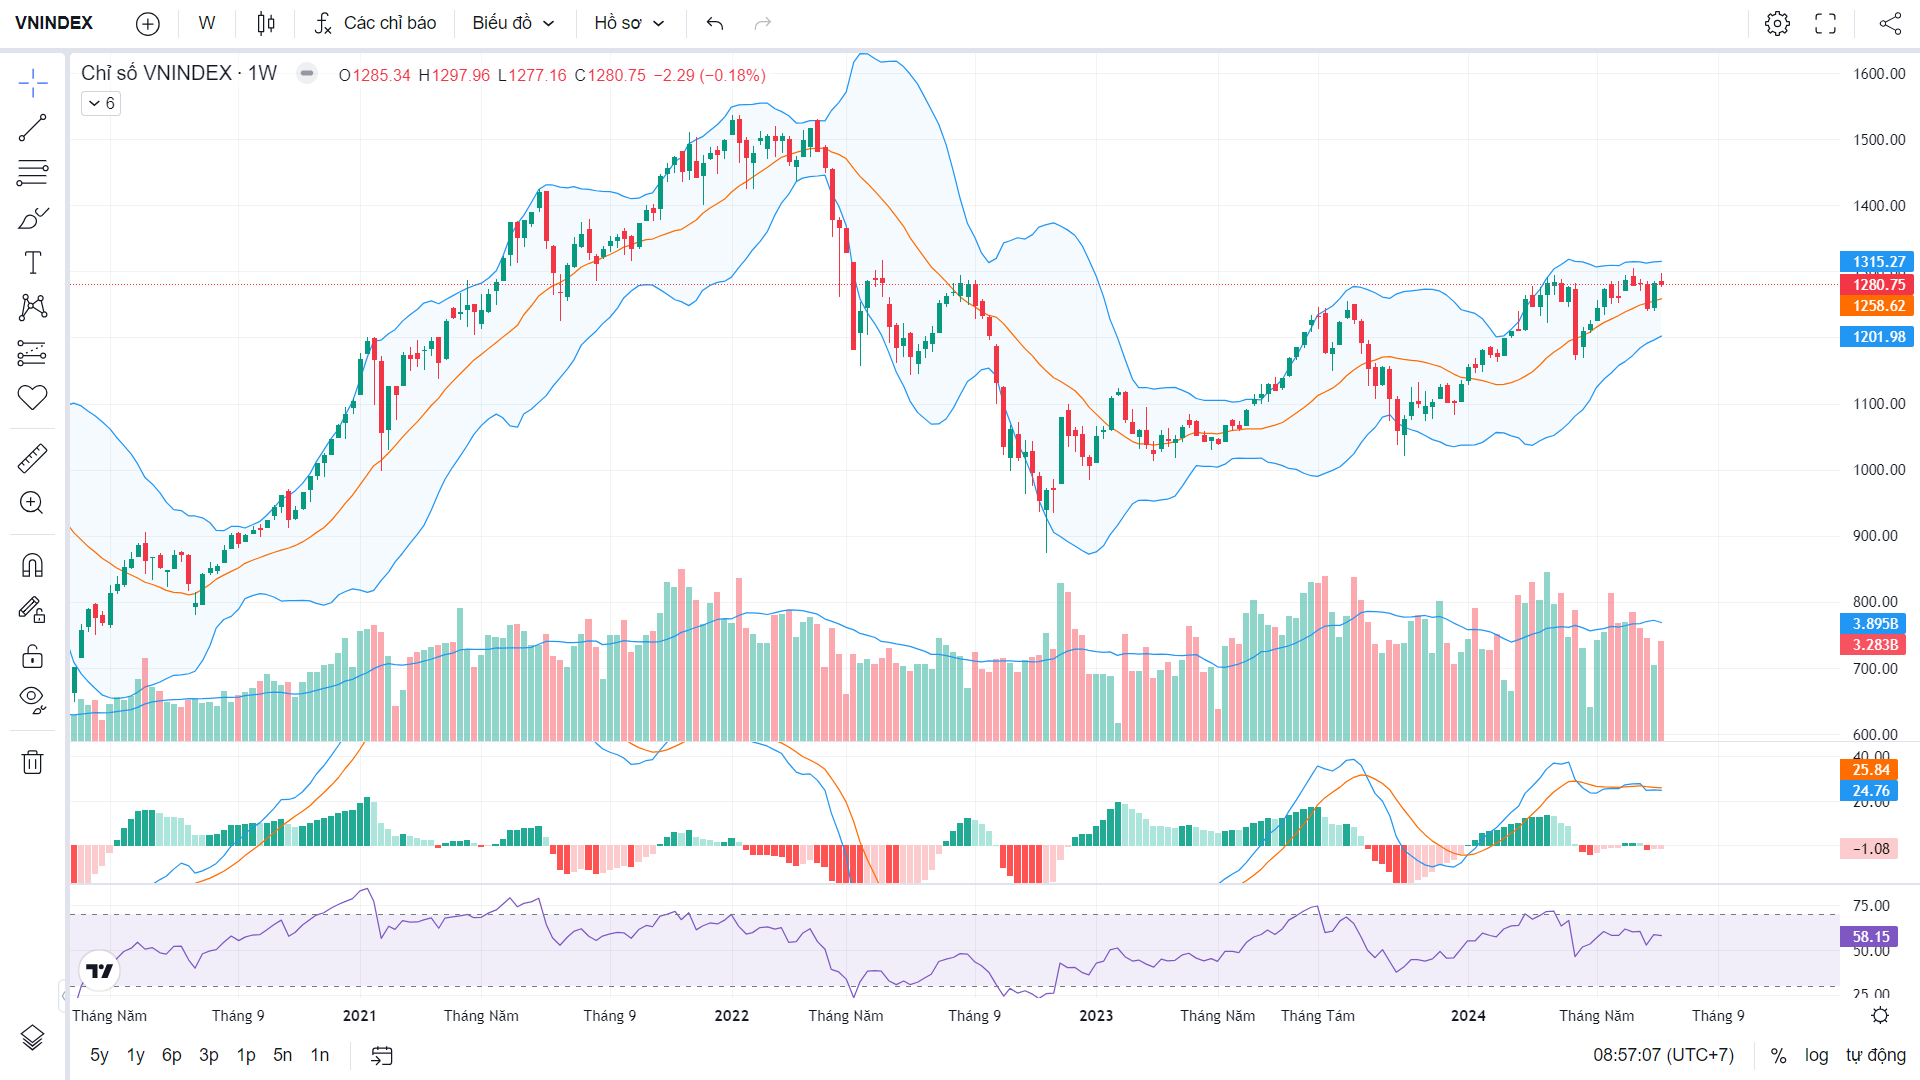1920x1080 pixels.
Task: Click the VNINDEX symbol search
Action: (x=54, y=23)
